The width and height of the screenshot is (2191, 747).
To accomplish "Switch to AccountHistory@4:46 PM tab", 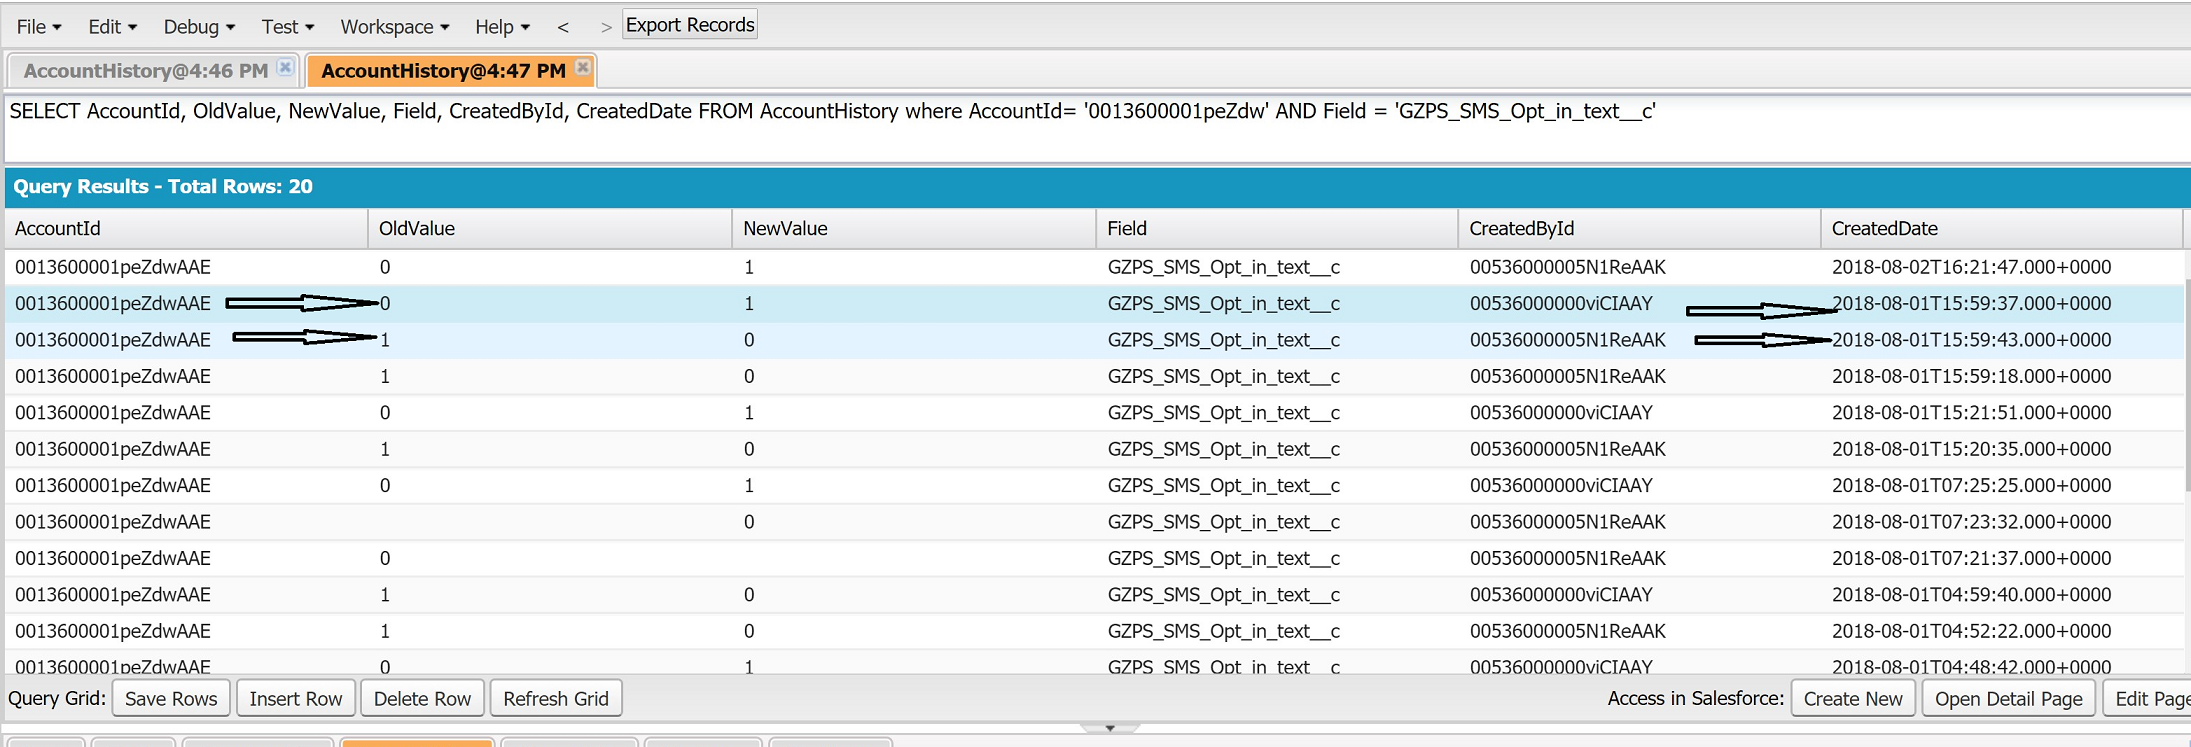I will pos(145,71).
